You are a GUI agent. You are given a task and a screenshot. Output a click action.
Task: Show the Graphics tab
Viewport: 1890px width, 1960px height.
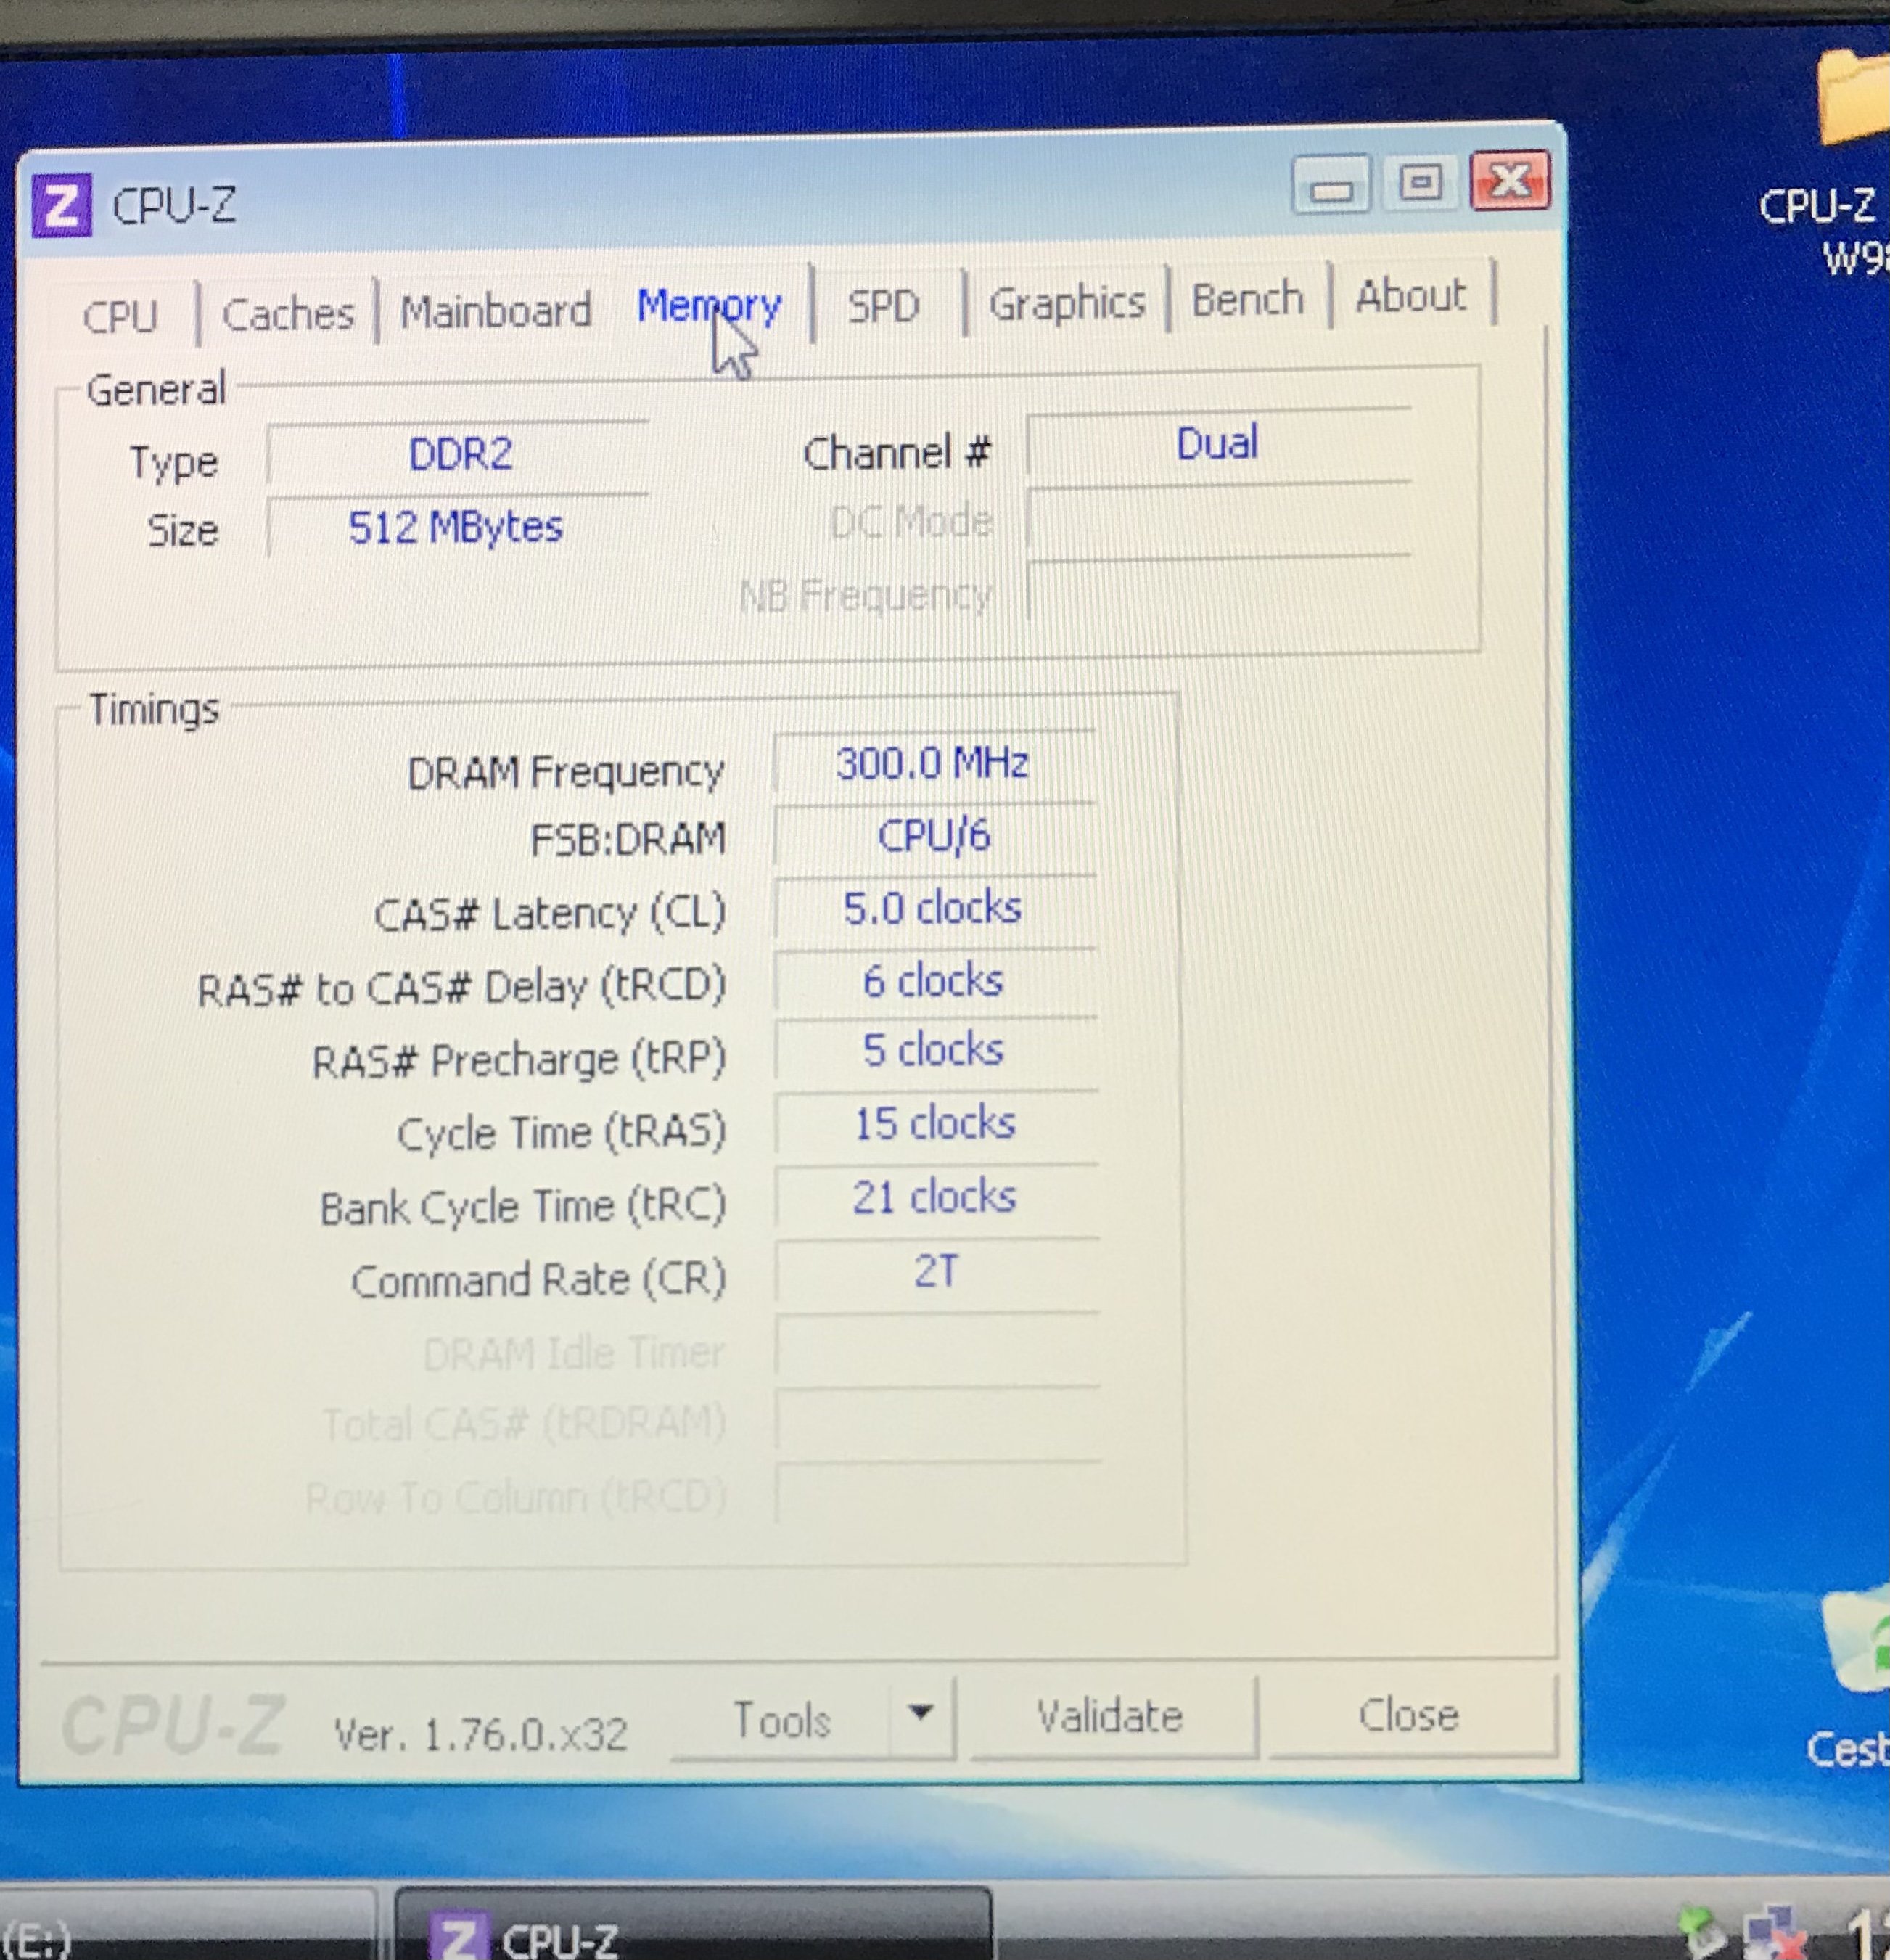tap(1066, 303)
